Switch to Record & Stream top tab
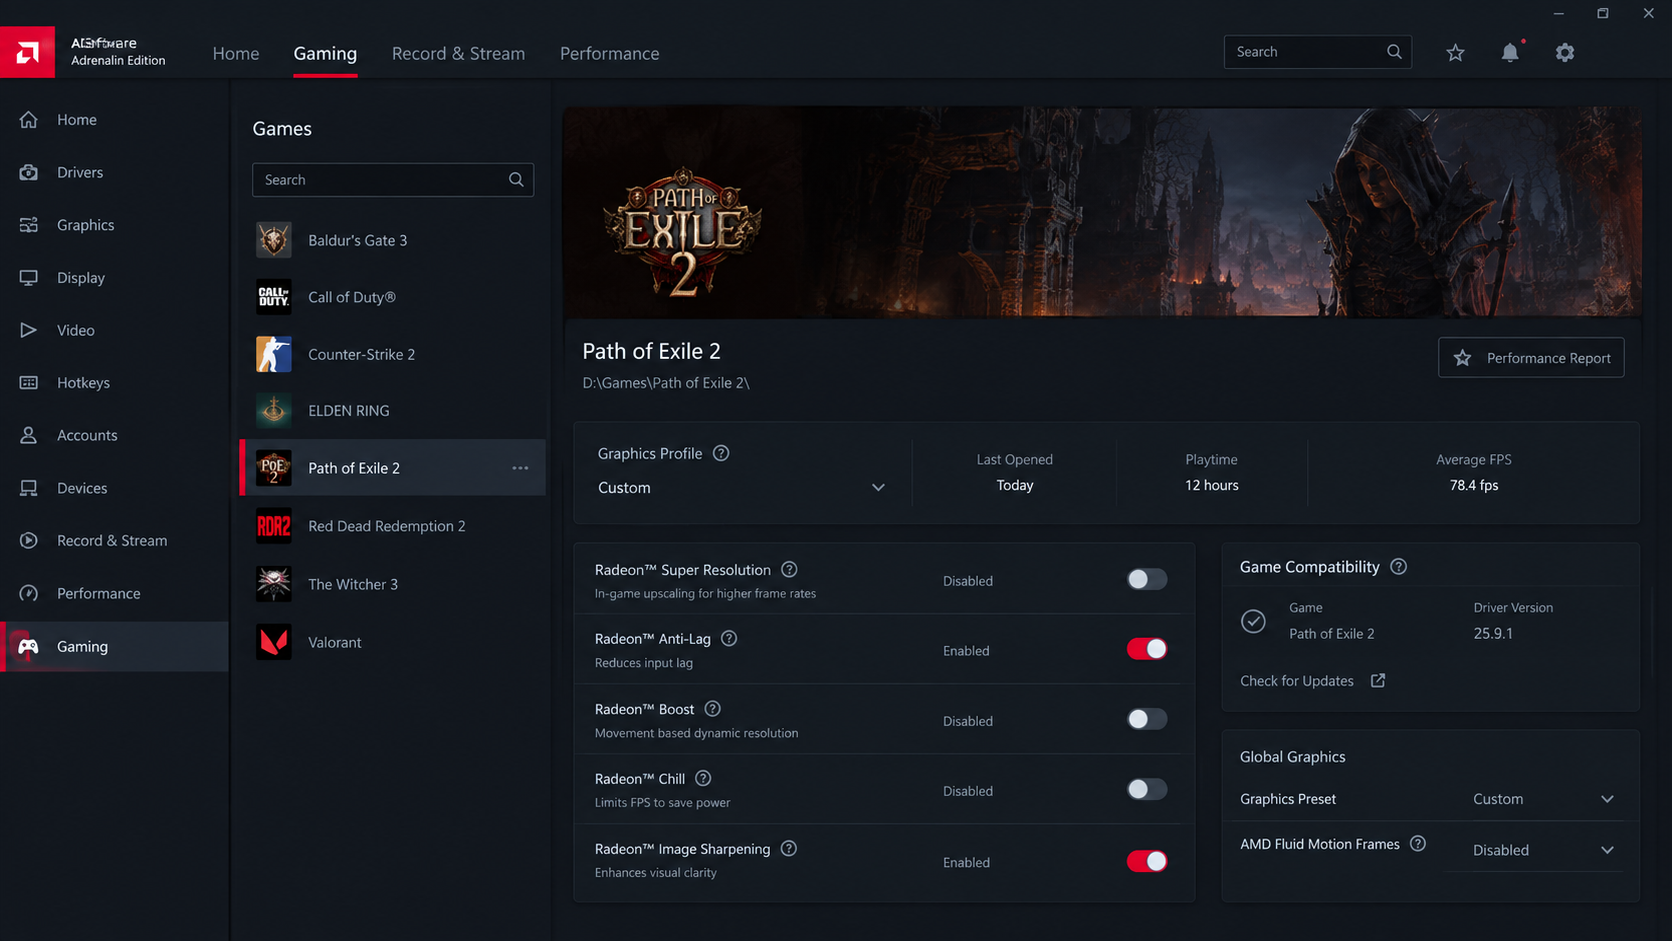The width and height of the screenshot is (1672, 941). pyautogui.click(x=458, y=53)
